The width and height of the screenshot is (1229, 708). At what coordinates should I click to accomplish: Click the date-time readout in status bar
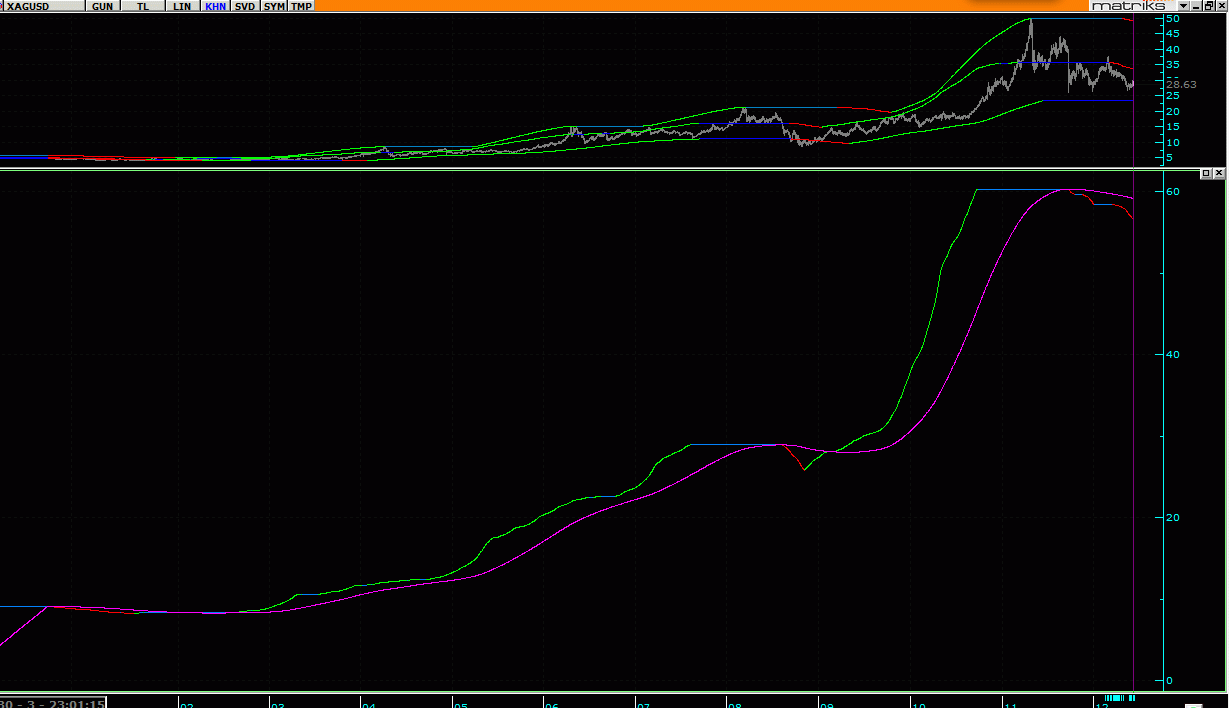pos(53,702)
